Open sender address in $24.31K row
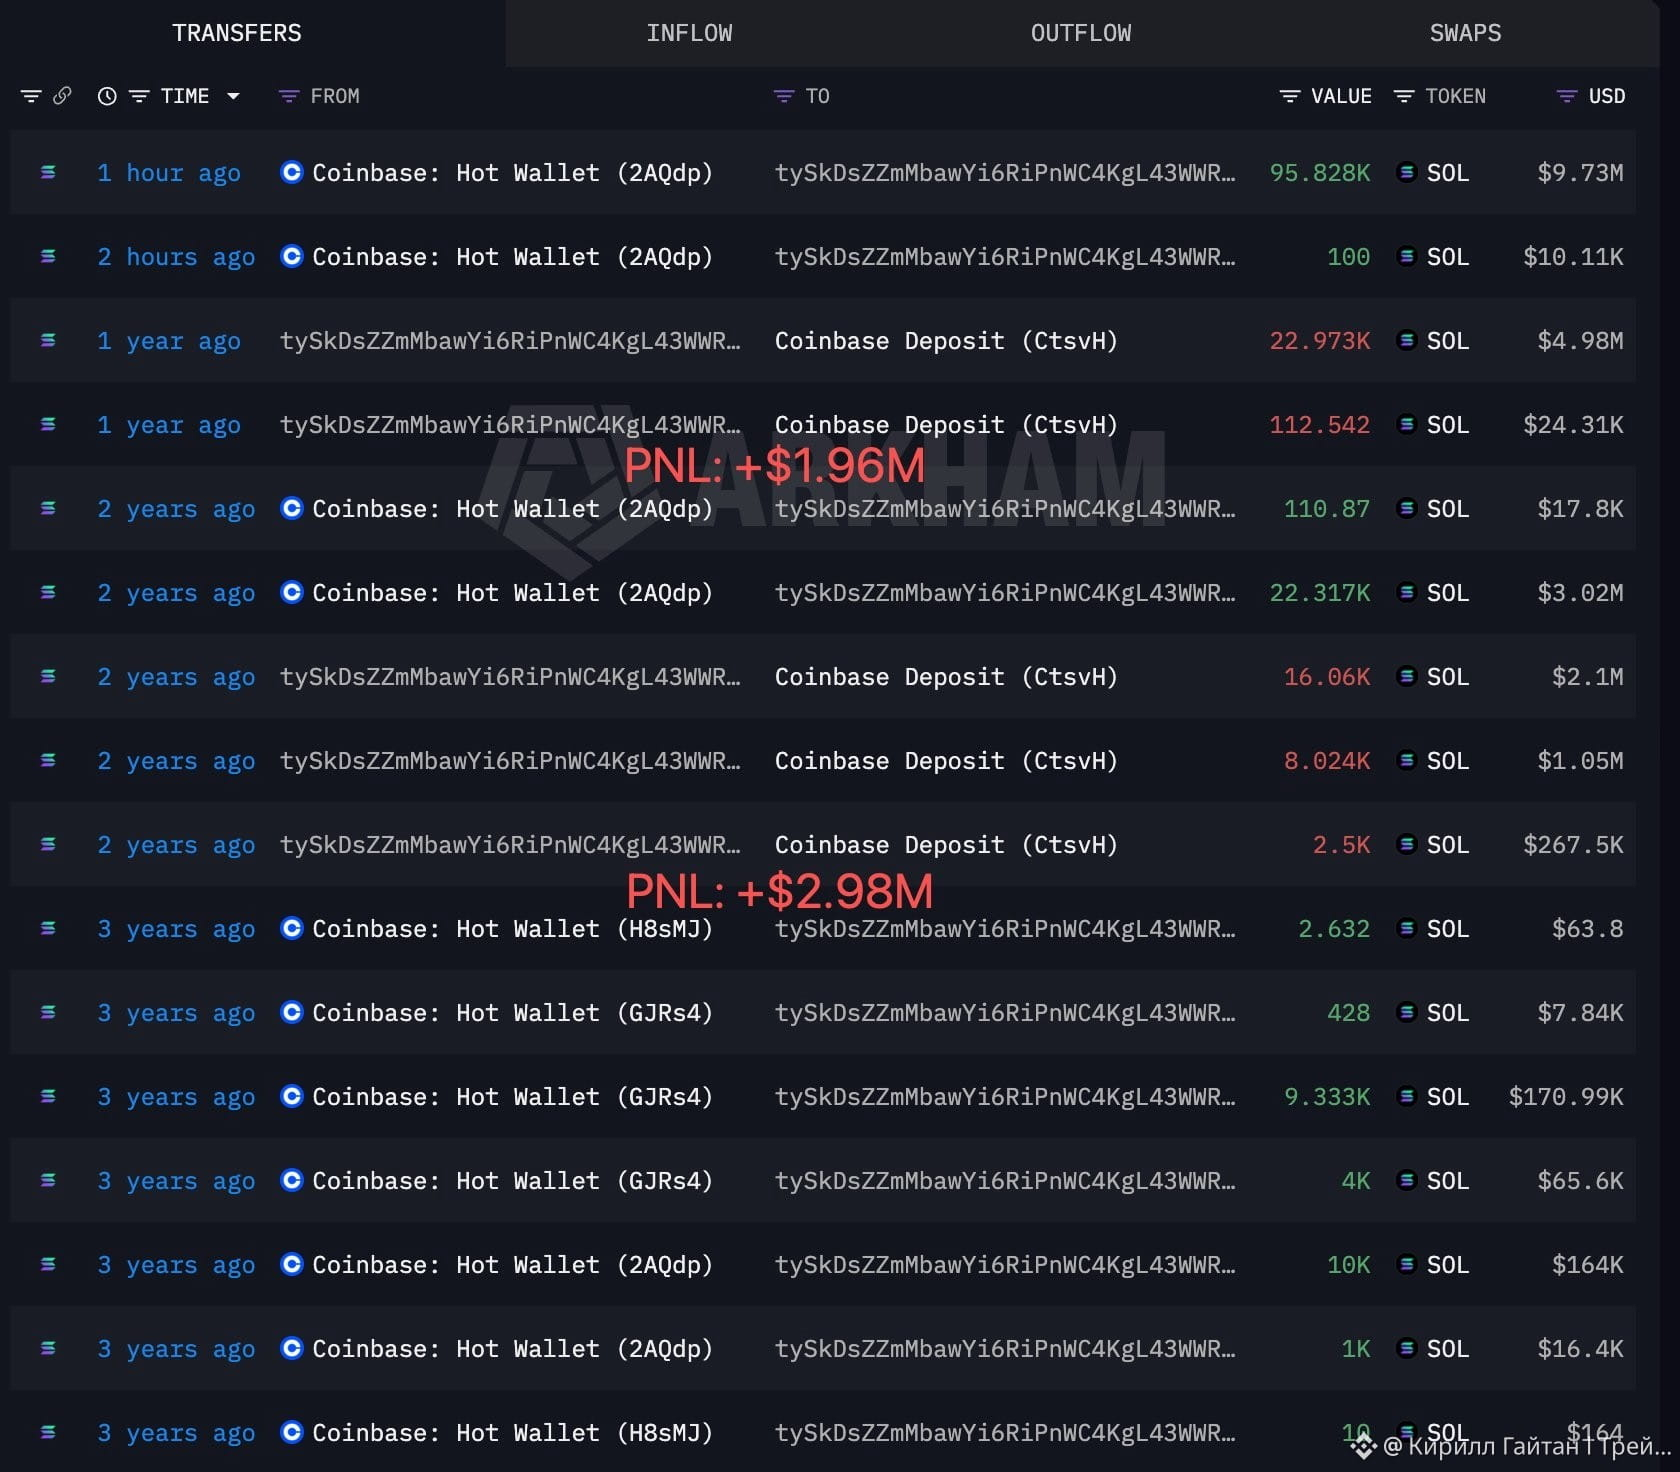The width and height of the screenshot is (1680, 1472). tap(510, 425)
